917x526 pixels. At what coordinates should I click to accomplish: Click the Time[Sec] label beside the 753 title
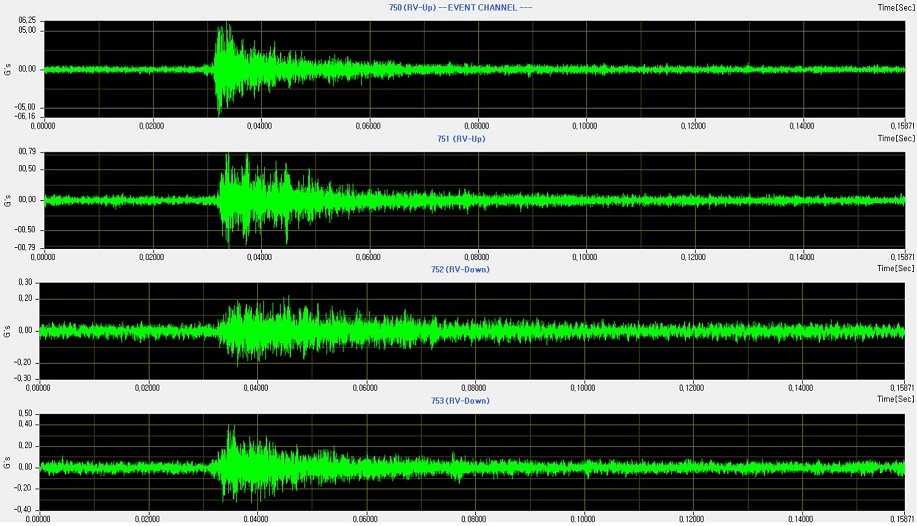[x=895, y=399]
